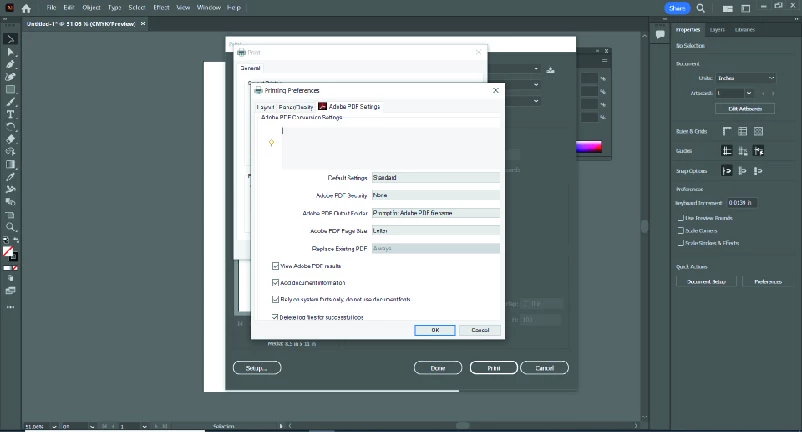Click the Done button in Print dialog
Viewport: 802px width, 432px height.
pyautogui.click(x=438, y=368)
